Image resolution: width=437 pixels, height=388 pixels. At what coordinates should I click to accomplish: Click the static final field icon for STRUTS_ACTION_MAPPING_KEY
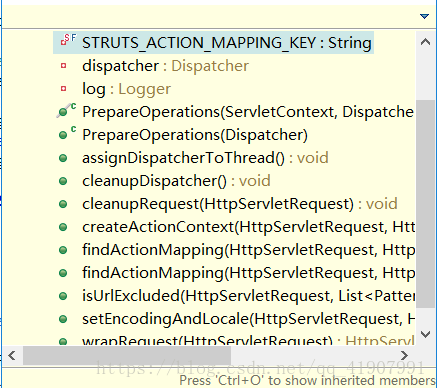(x=68, y=40)
